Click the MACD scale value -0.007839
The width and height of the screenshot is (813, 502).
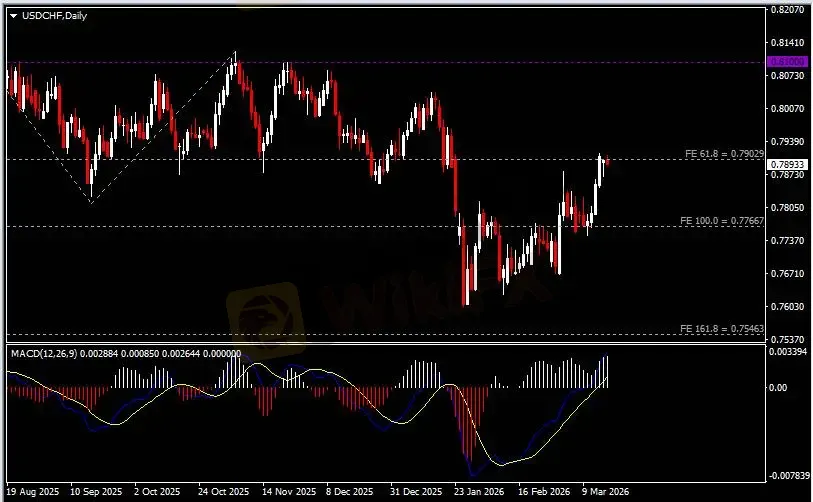(x=790, y=476)
